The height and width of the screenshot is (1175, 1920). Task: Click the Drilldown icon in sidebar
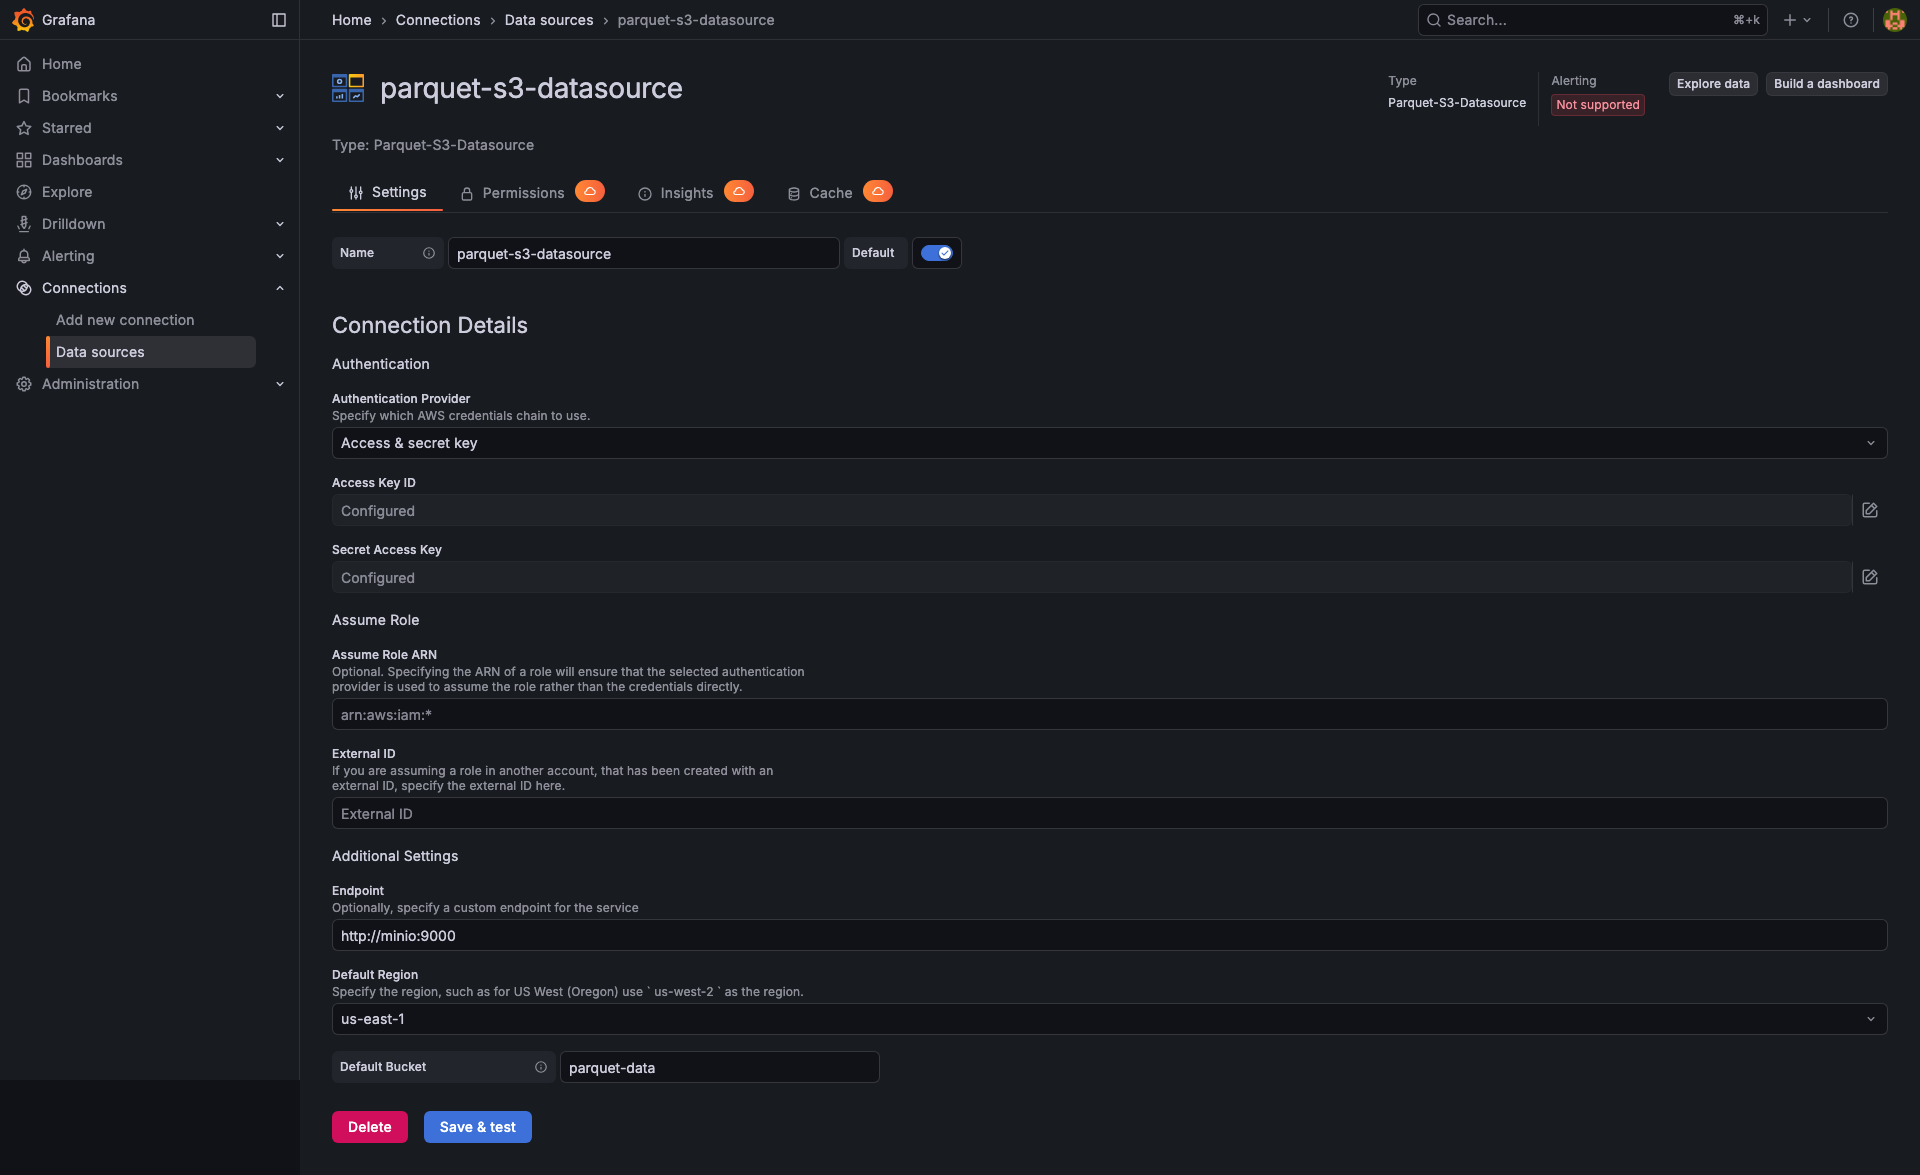(x=24, y=224)
